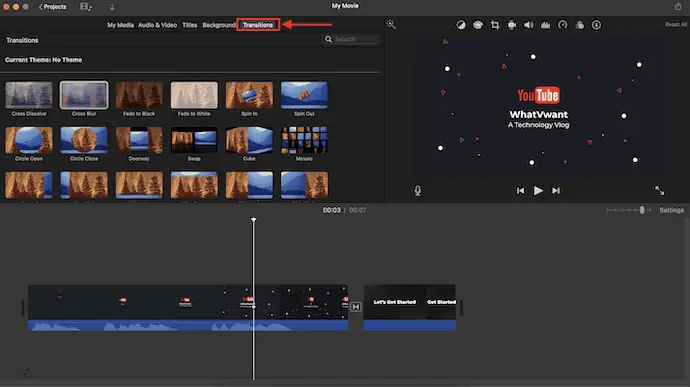Choose the Fade to White transition
The height and width of the screenshot is (387, 690).
click(x=194, y=95)
